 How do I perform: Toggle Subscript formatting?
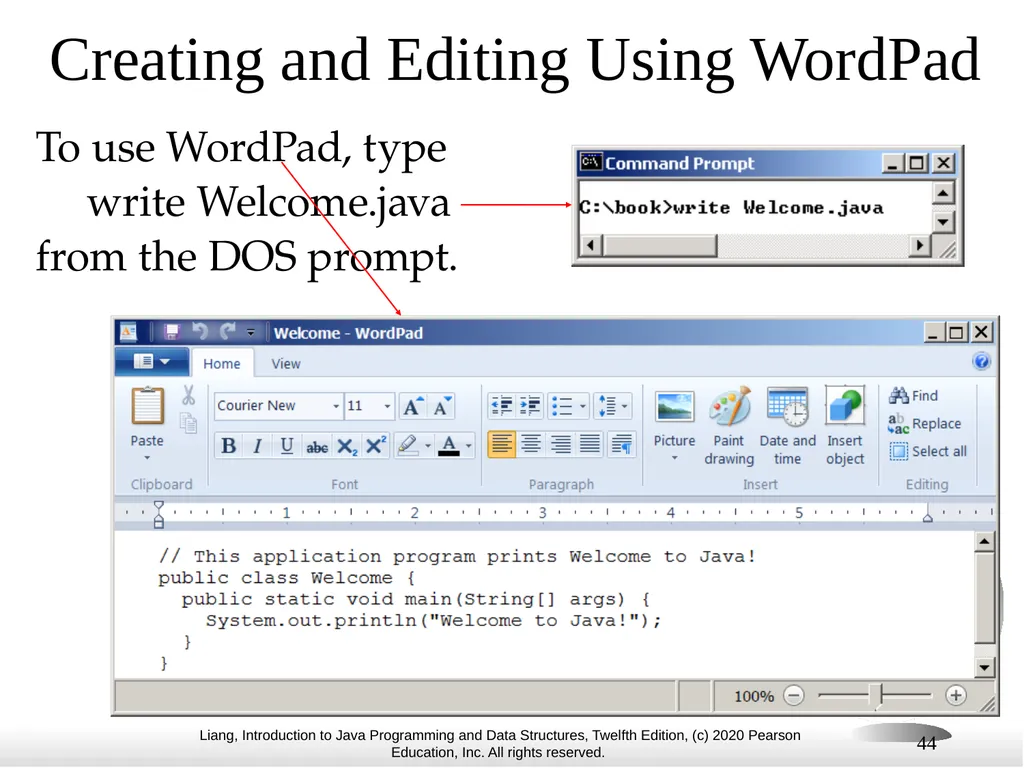[x=347, y=446]
